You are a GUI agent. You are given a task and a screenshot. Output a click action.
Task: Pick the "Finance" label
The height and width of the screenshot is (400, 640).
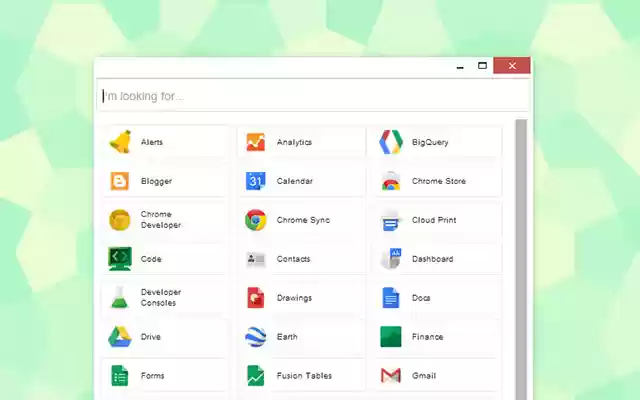point(427,337)
